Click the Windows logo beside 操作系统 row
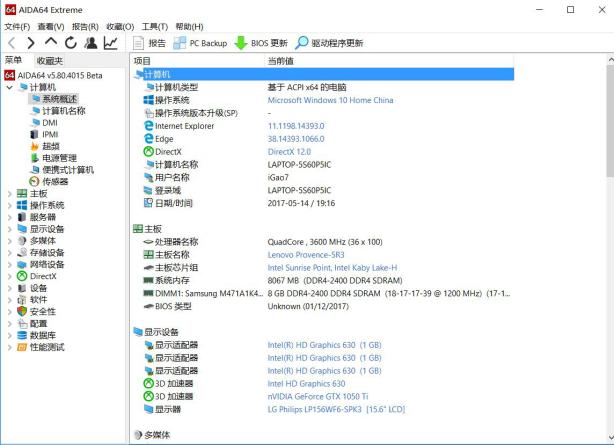The width and height of the screenshot is (614, 445). click(148, 100)
